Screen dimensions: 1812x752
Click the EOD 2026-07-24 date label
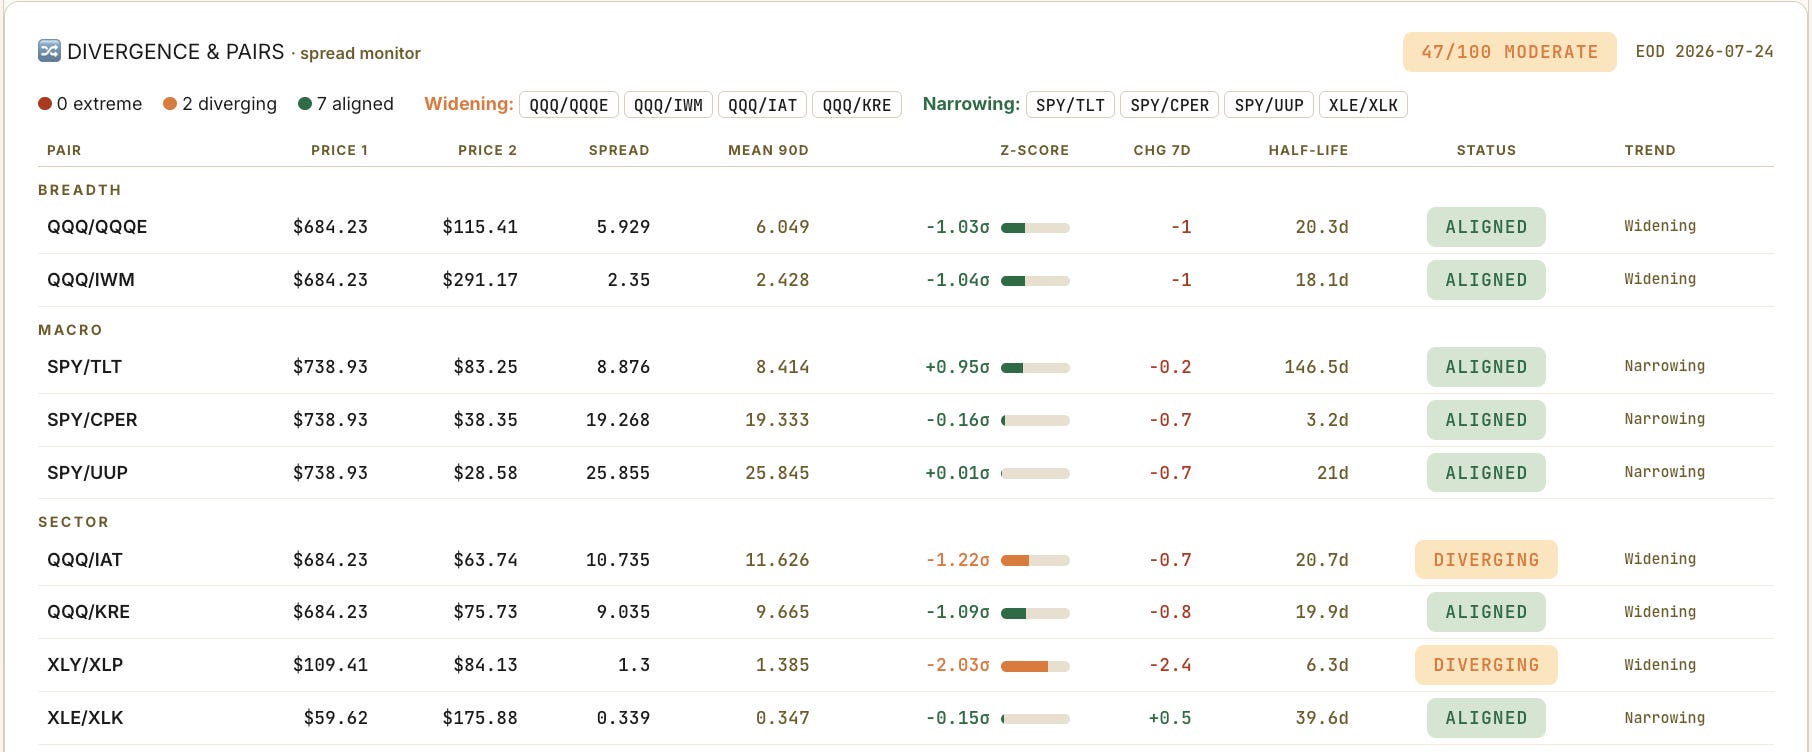coord(1704,52)
